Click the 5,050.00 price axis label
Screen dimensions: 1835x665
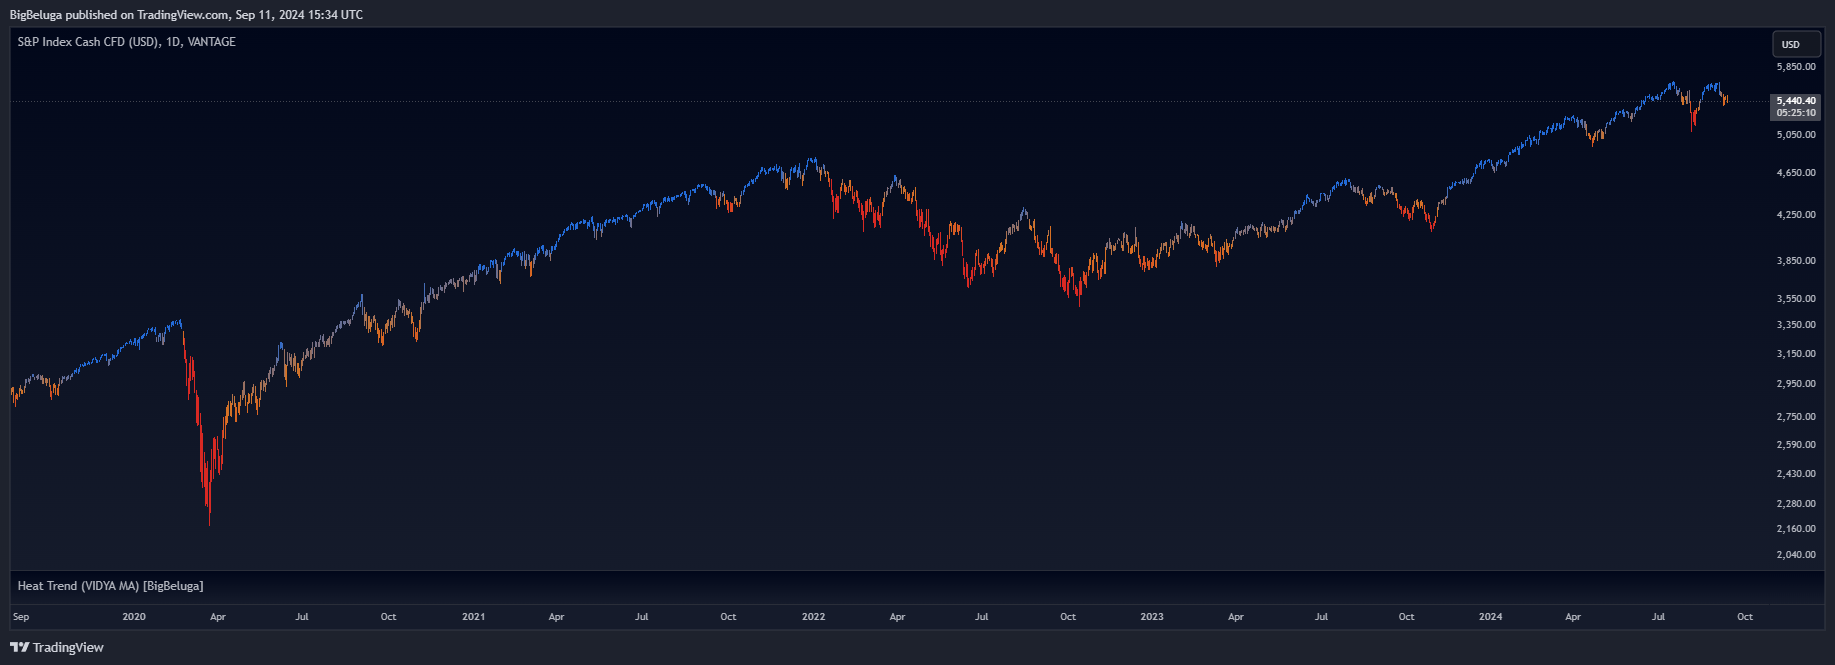tap(1796, 135)
